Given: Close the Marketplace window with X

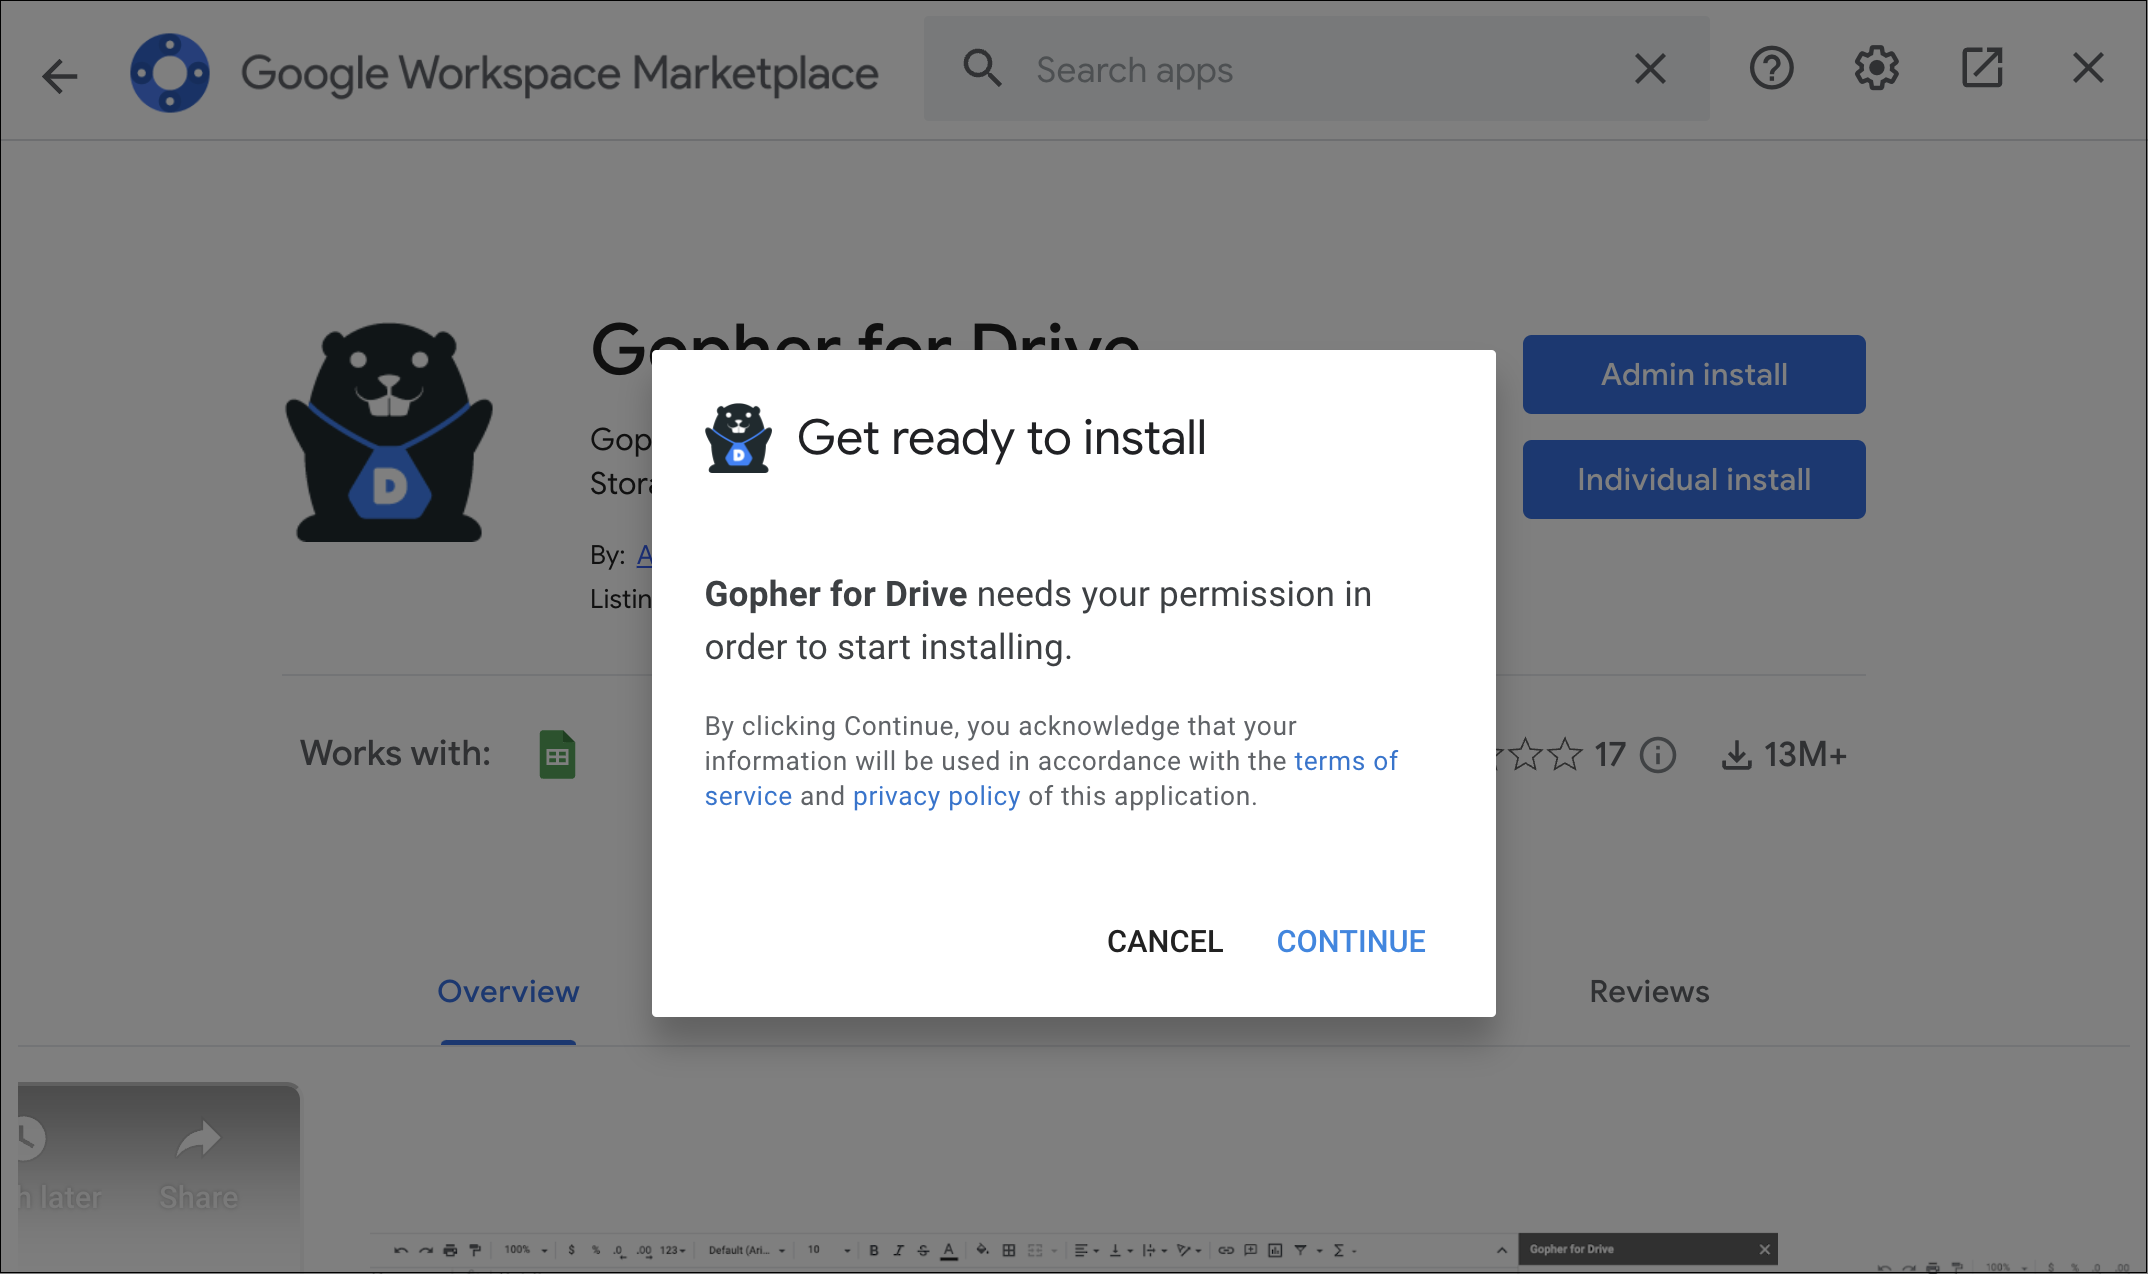Looking at the screenshot, I should 2087,69.
